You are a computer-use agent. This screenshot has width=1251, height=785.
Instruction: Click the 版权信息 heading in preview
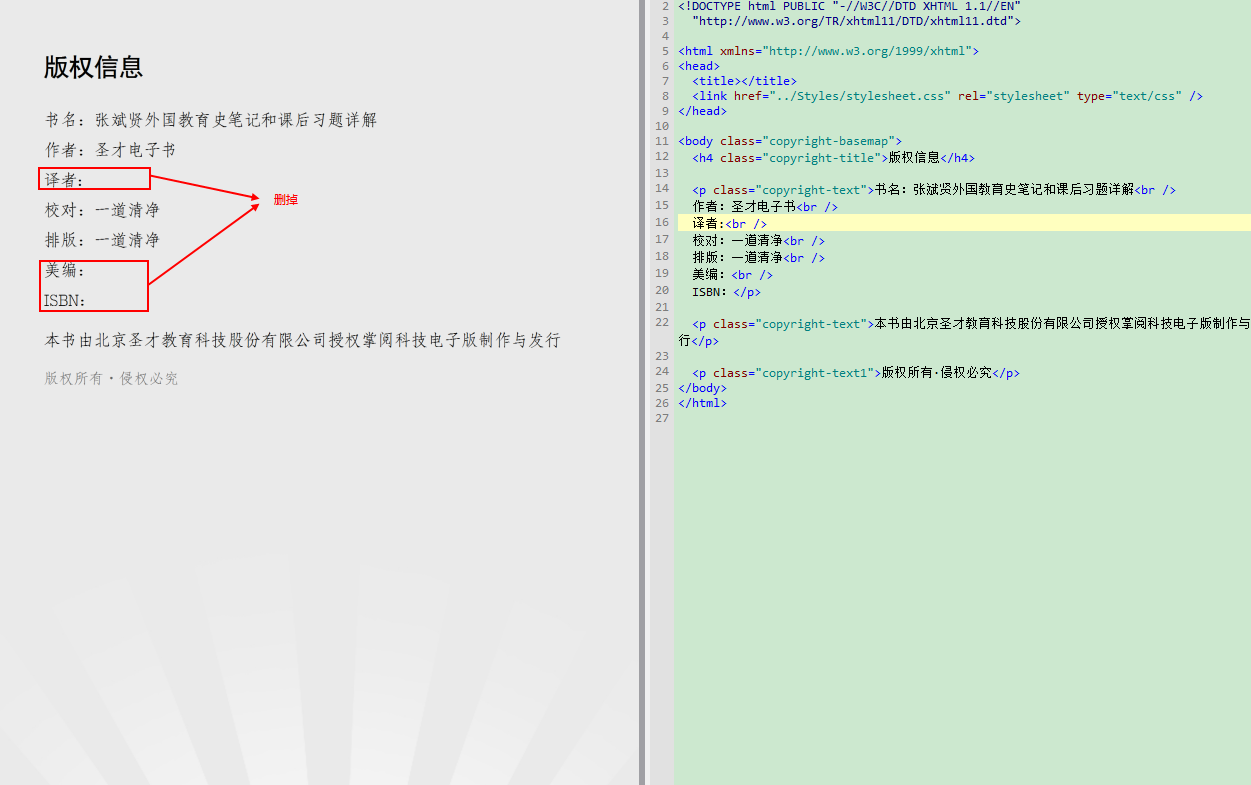[93, 67]
